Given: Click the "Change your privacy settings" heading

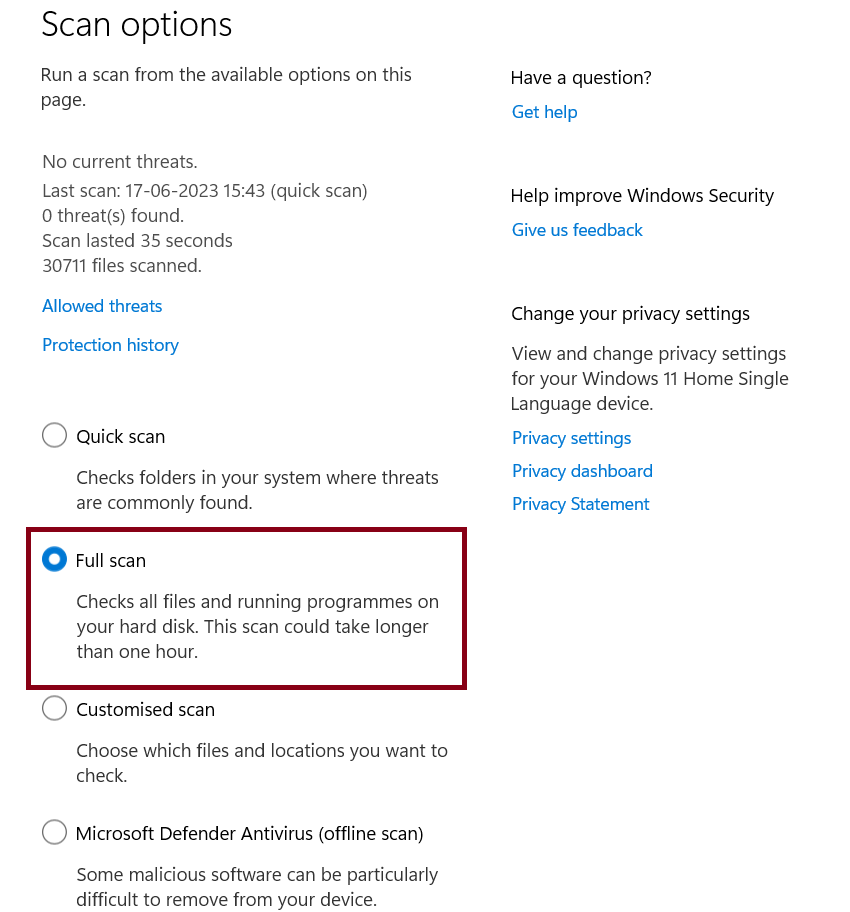Looking at the screenshot, I should point(630,314).
